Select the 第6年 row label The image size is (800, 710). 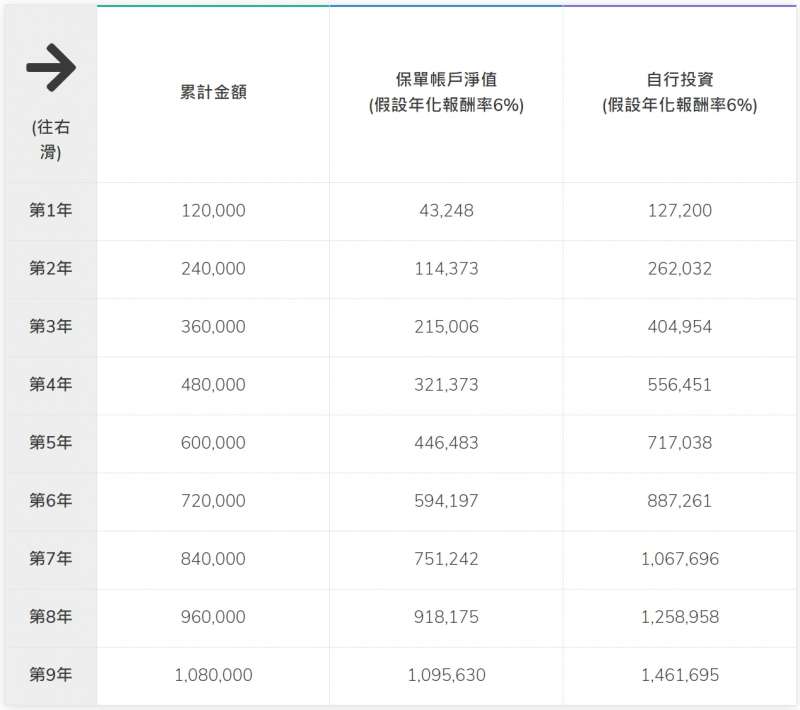point(51,501)
